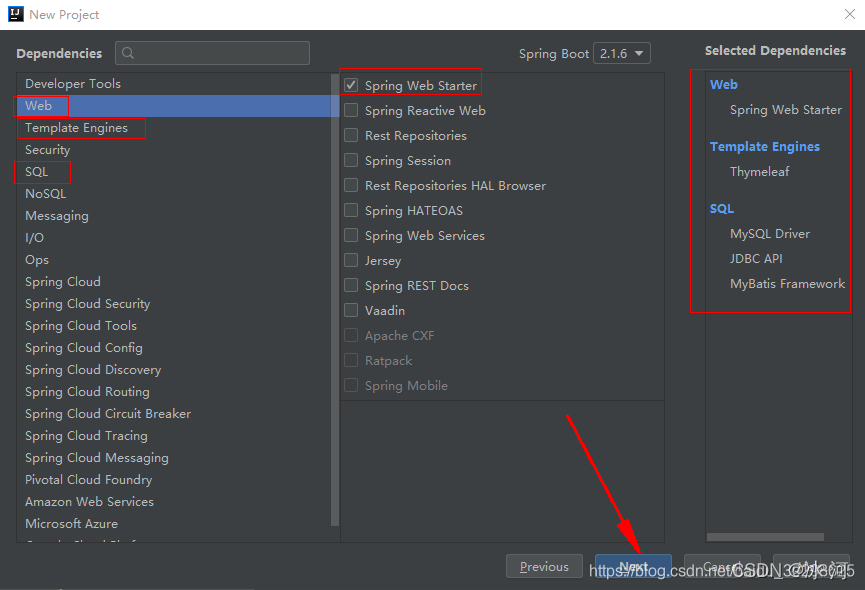Select Spring Cloud Discovery category
This screenshot has width=865, height=590.
pos(174,370)
